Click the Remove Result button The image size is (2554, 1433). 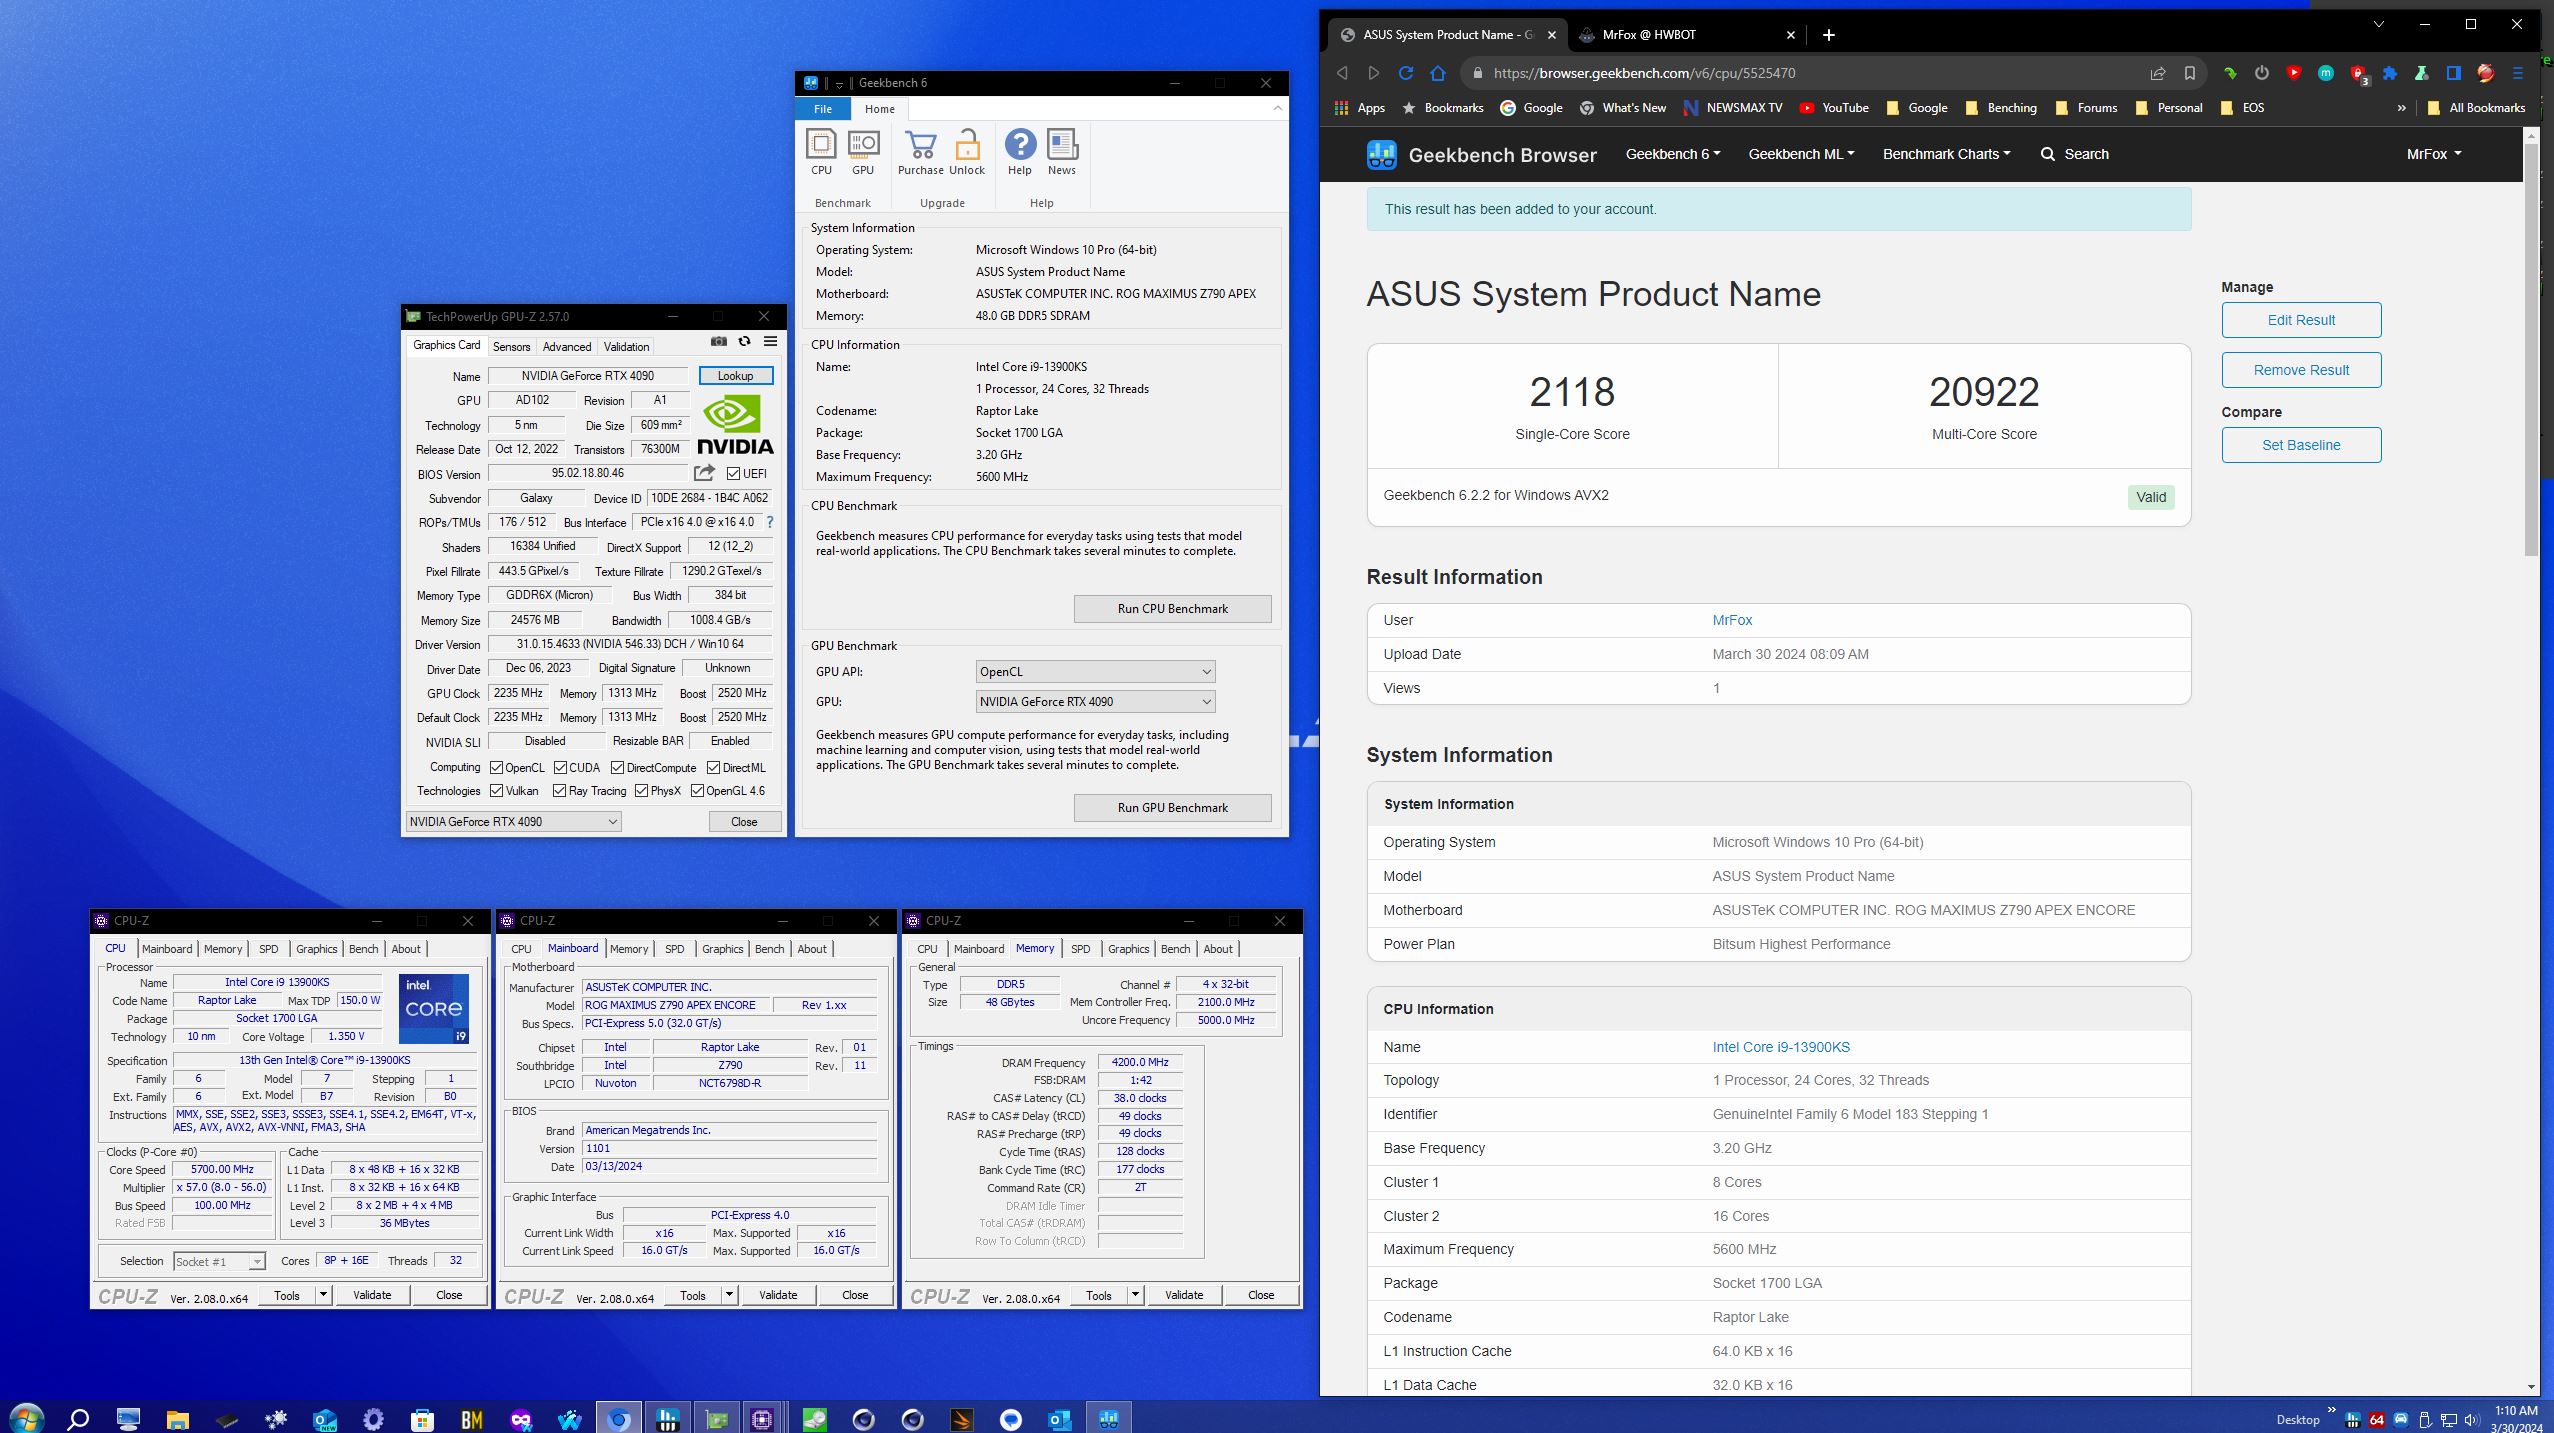[x=2301, y=370]
